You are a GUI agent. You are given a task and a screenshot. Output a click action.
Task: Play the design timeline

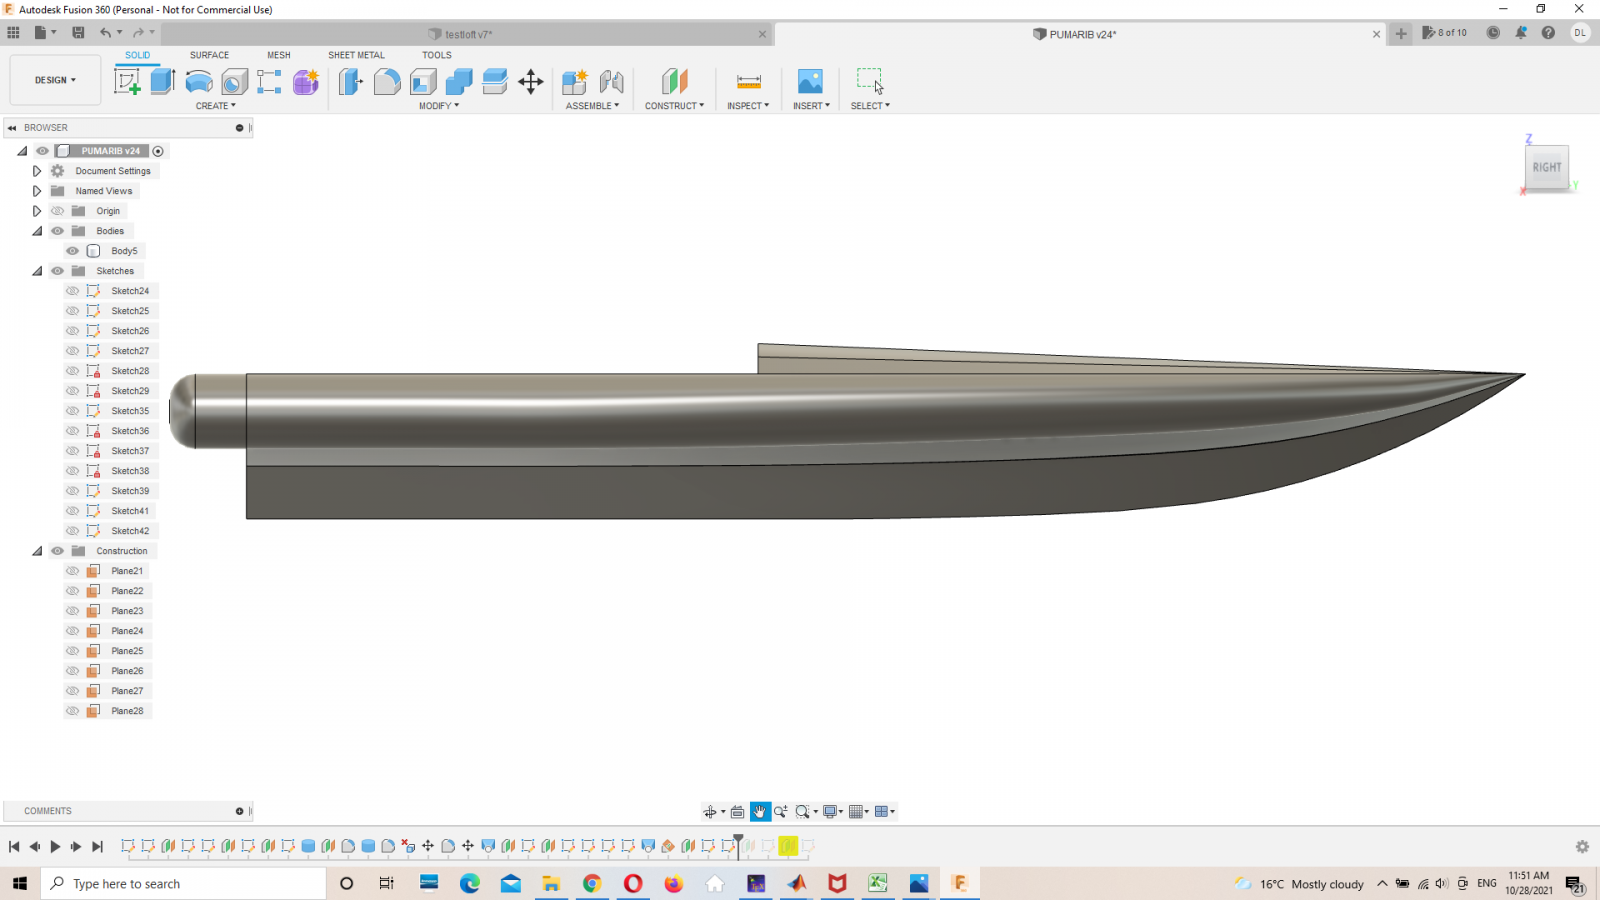pyautogui.click(x=55, y=847)
